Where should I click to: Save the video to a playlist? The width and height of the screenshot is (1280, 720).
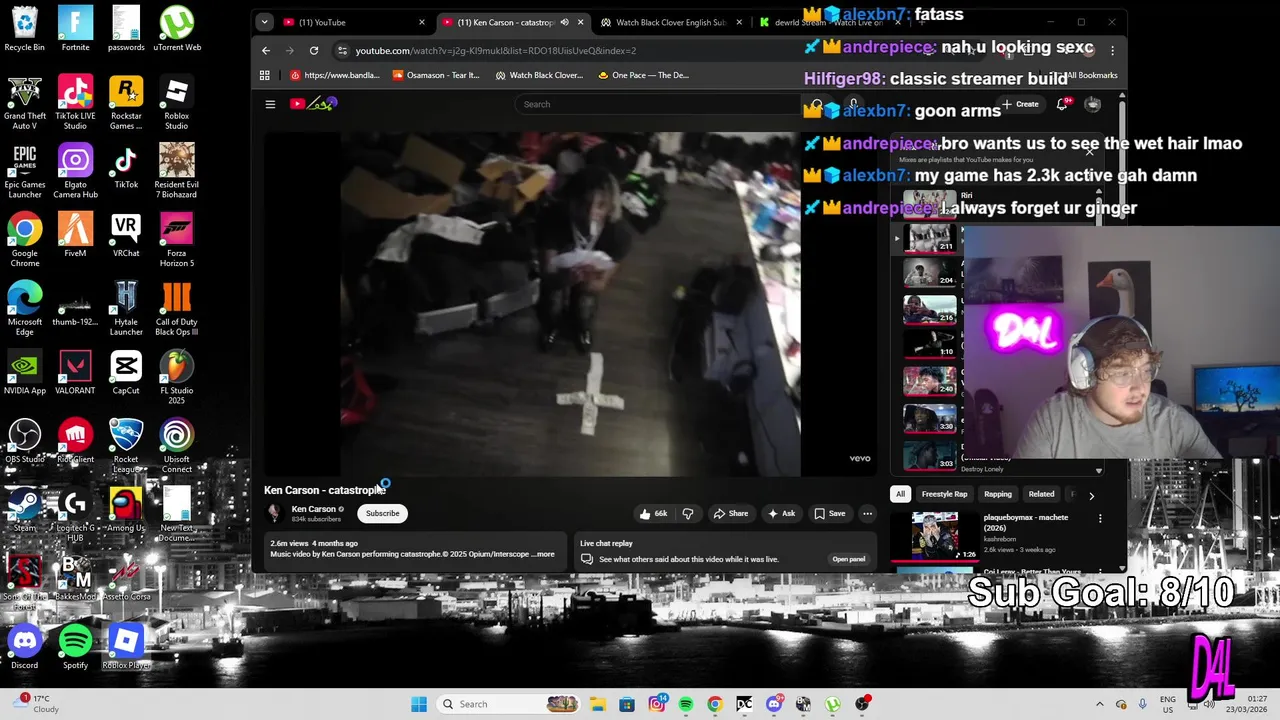tap(829, 513)
